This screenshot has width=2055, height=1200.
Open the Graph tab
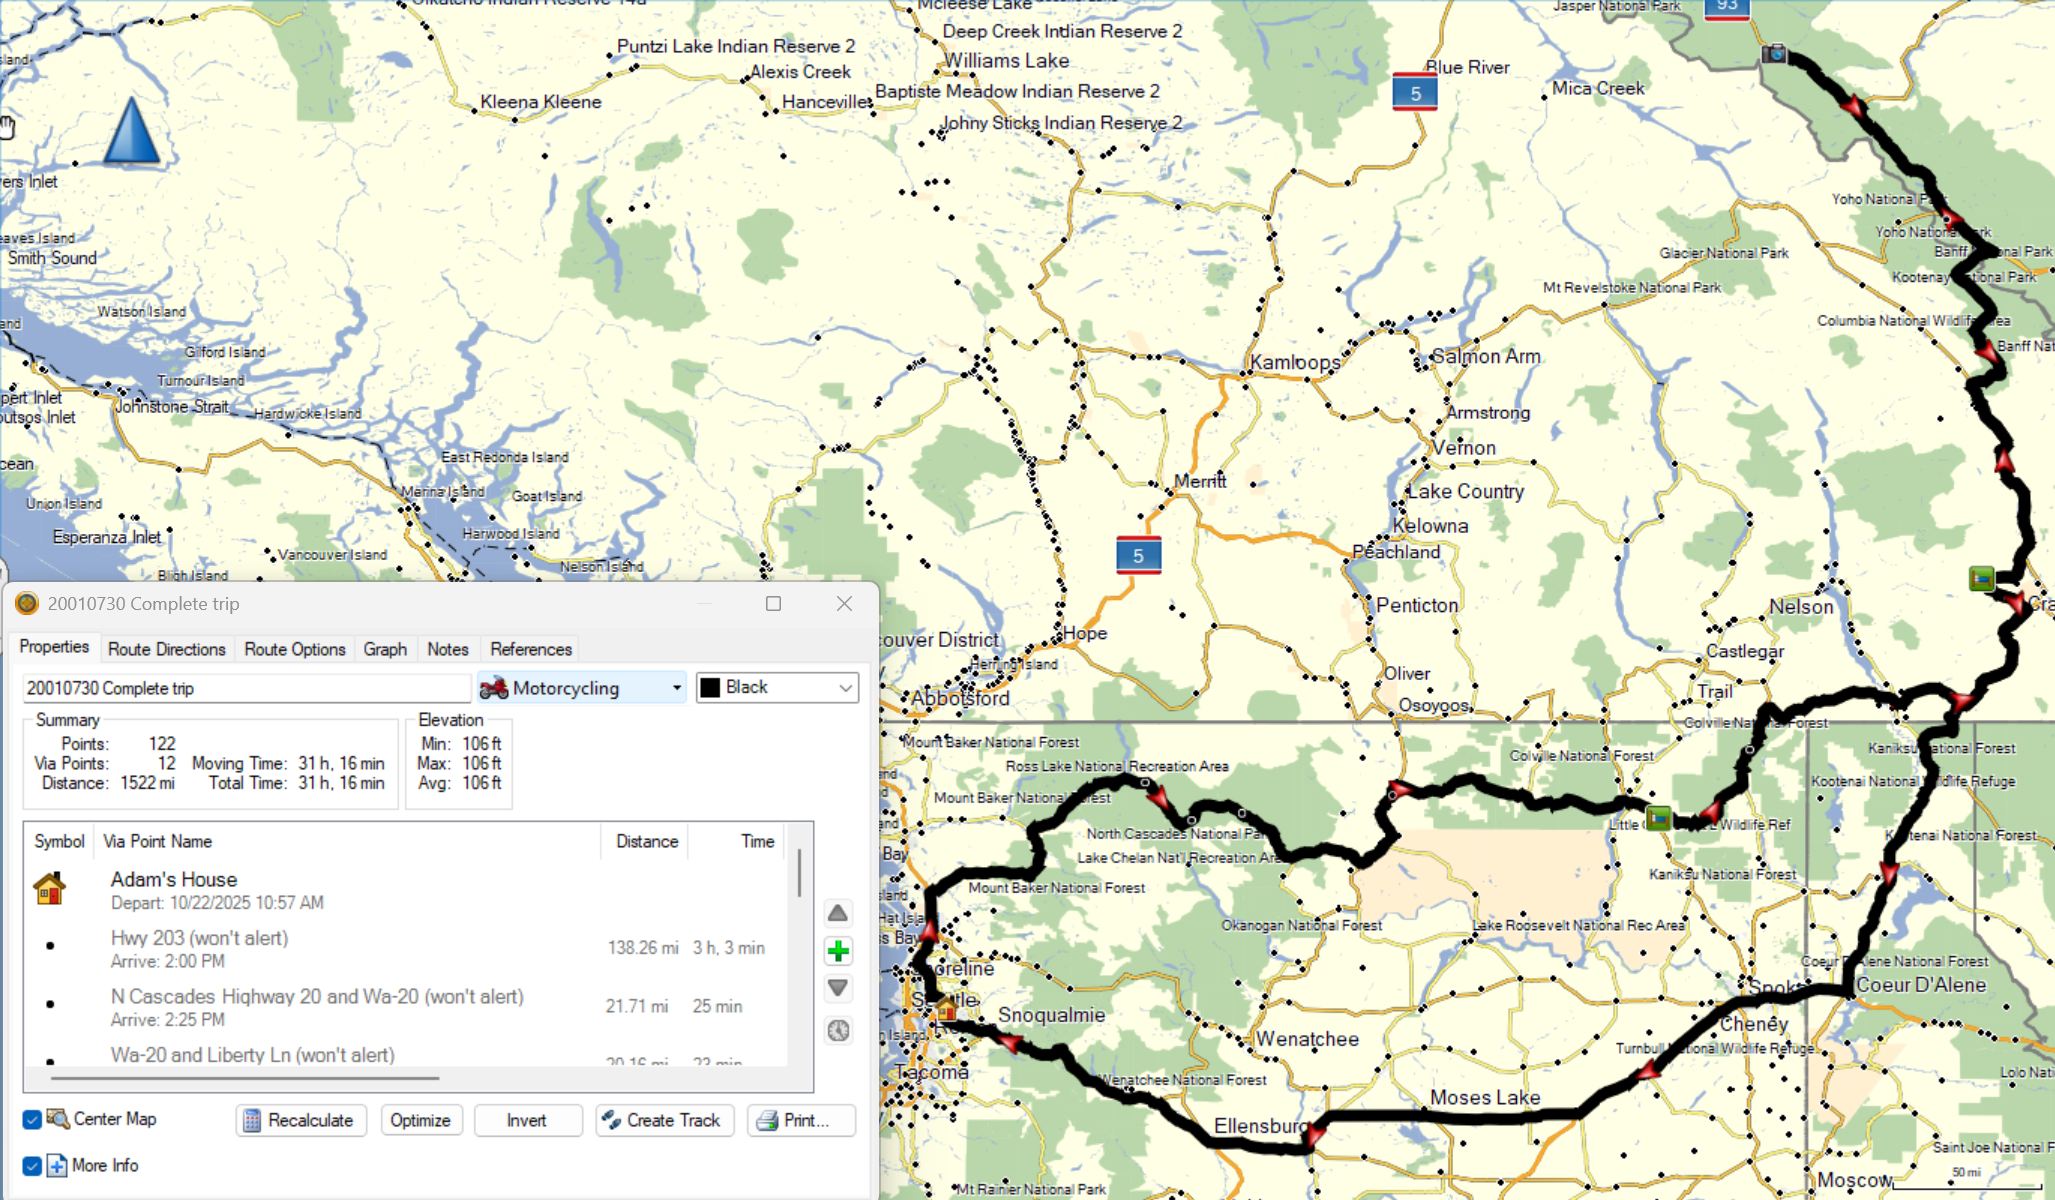pyautogui.click(x=385, y=649)
